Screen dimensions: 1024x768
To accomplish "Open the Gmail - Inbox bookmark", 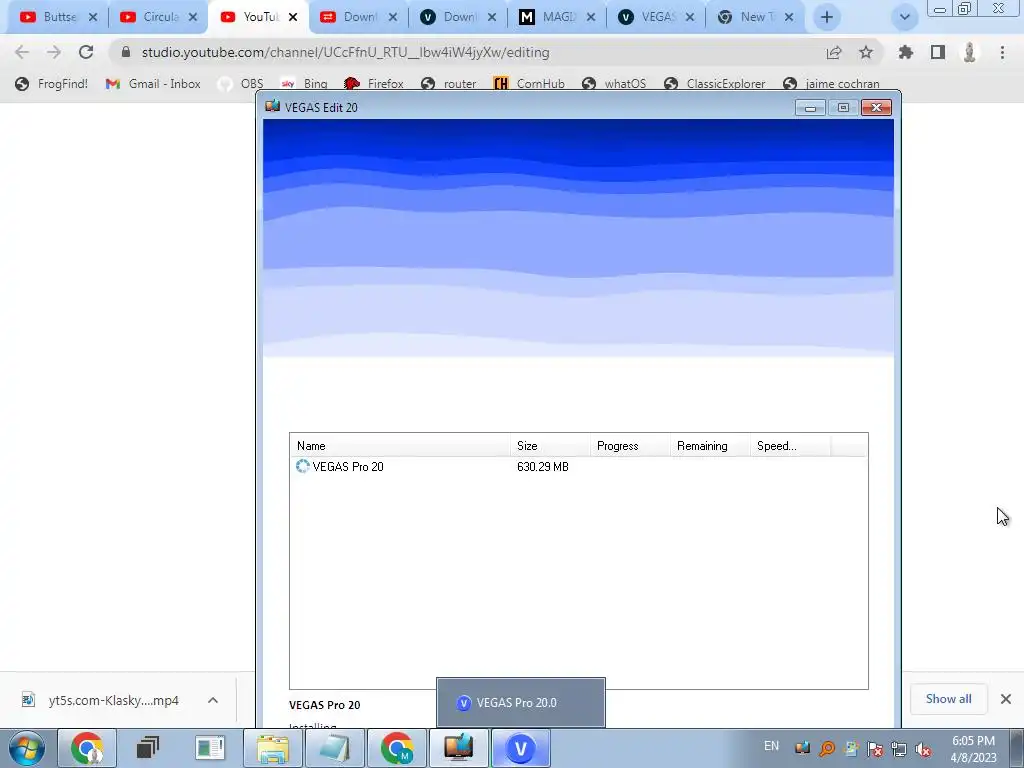I will (x=153, y=84).
